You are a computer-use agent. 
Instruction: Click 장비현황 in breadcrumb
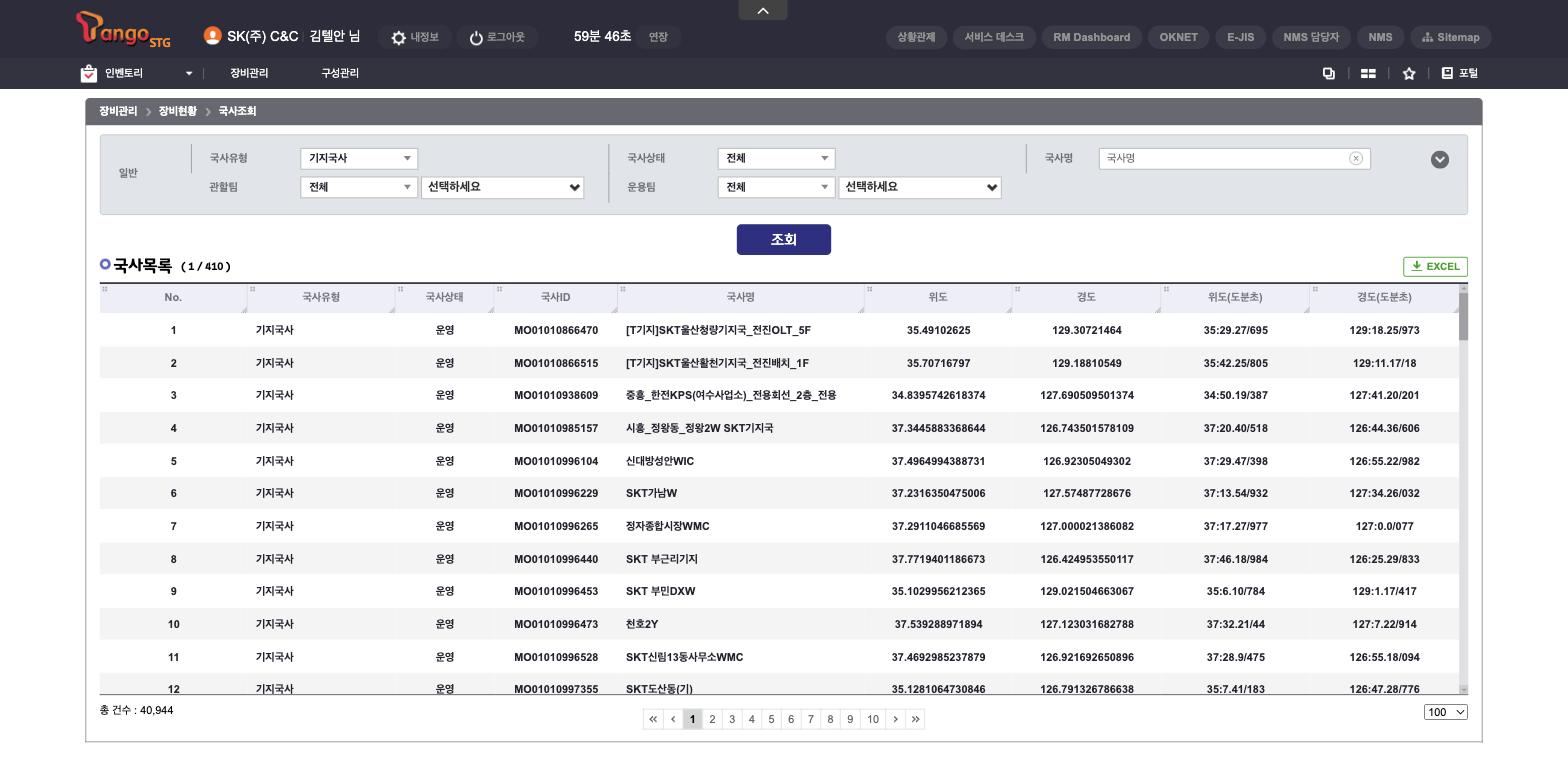tap(177, 111)
